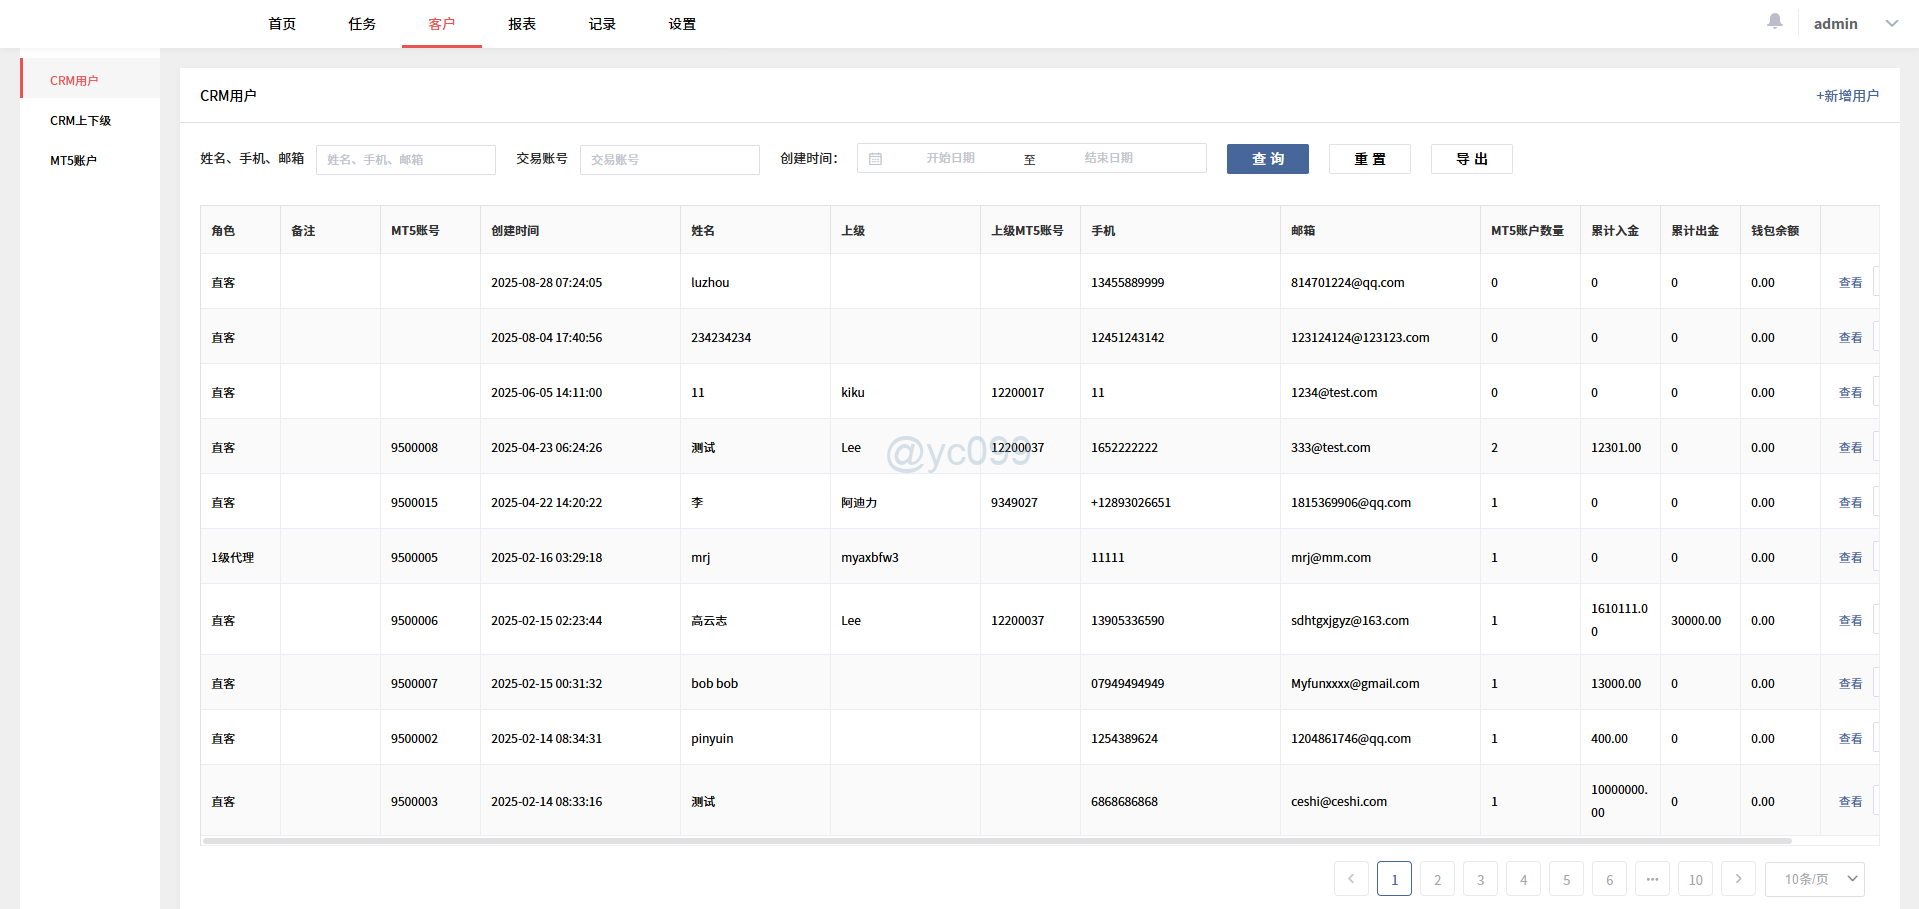Export data with the 导出 button
1919x909 pixels.
point(1470,158)
